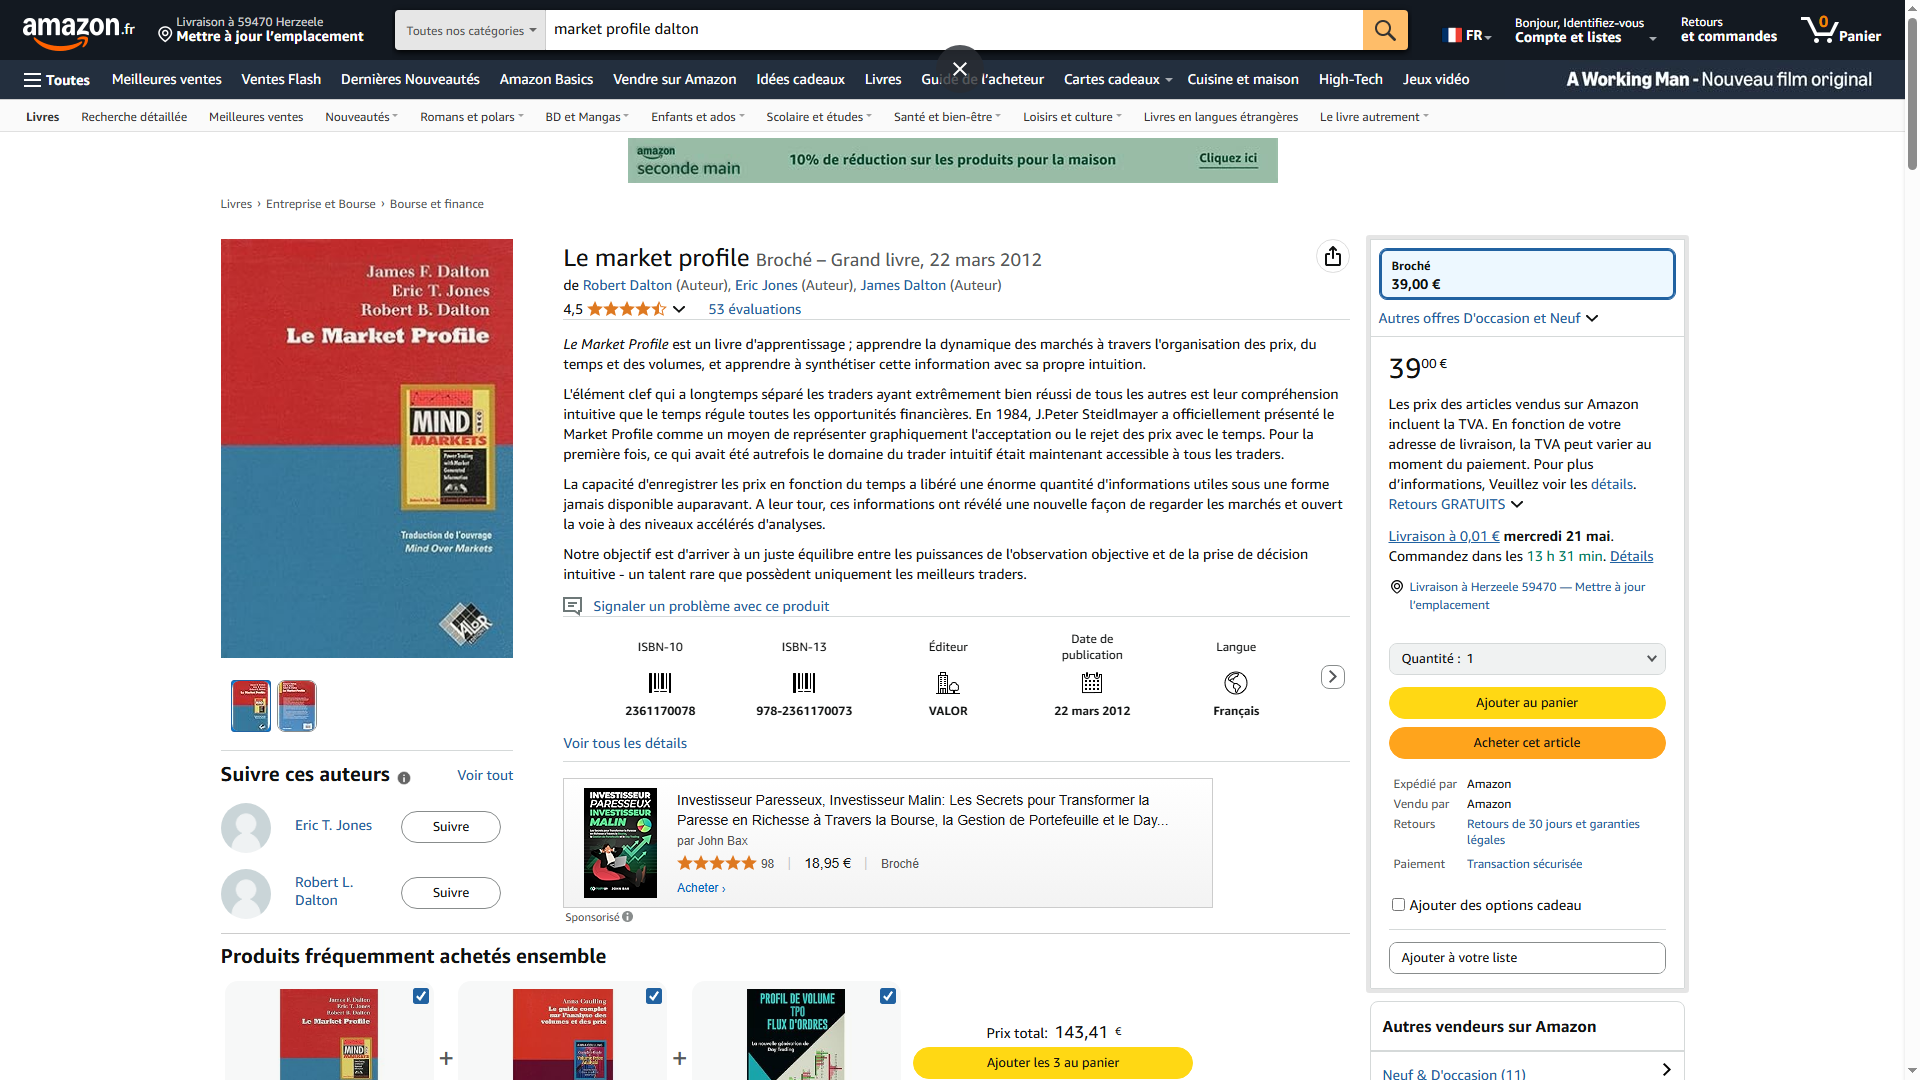Follow author Eric T. Jones
The image size is (1920, 1080).
450,827
